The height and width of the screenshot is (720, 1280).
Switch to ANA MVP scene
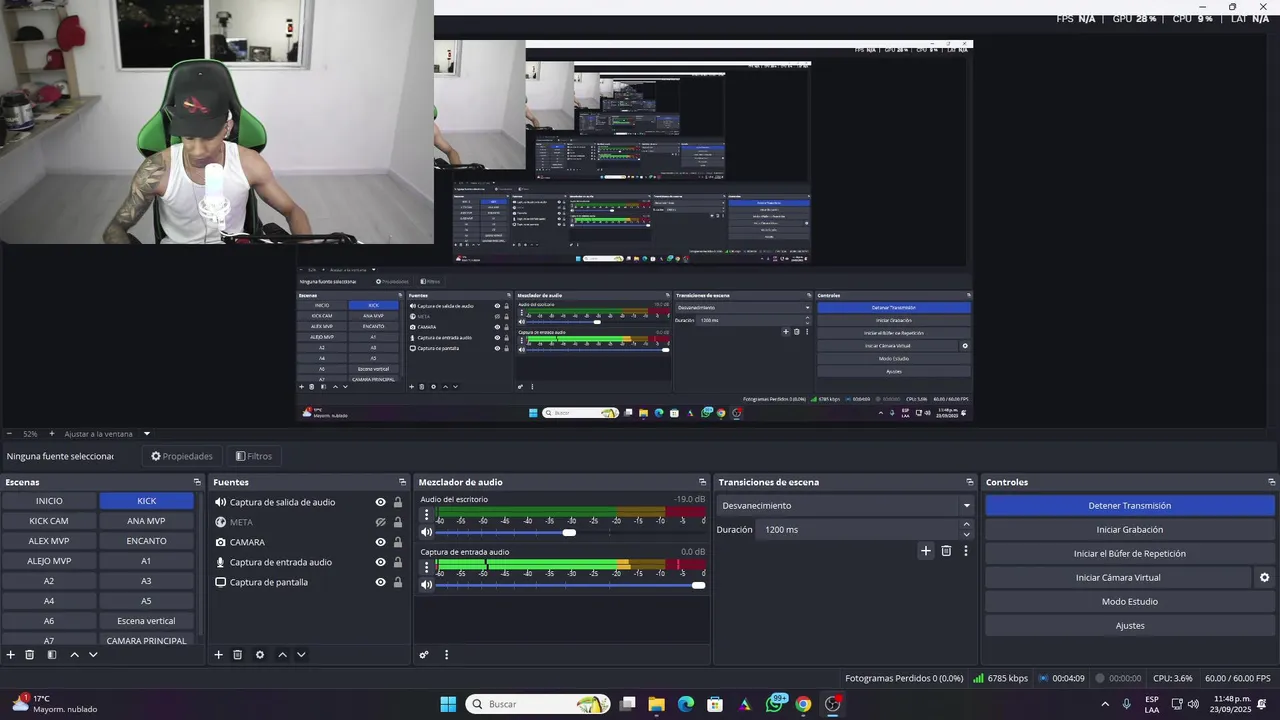click(x=146, y=521)
